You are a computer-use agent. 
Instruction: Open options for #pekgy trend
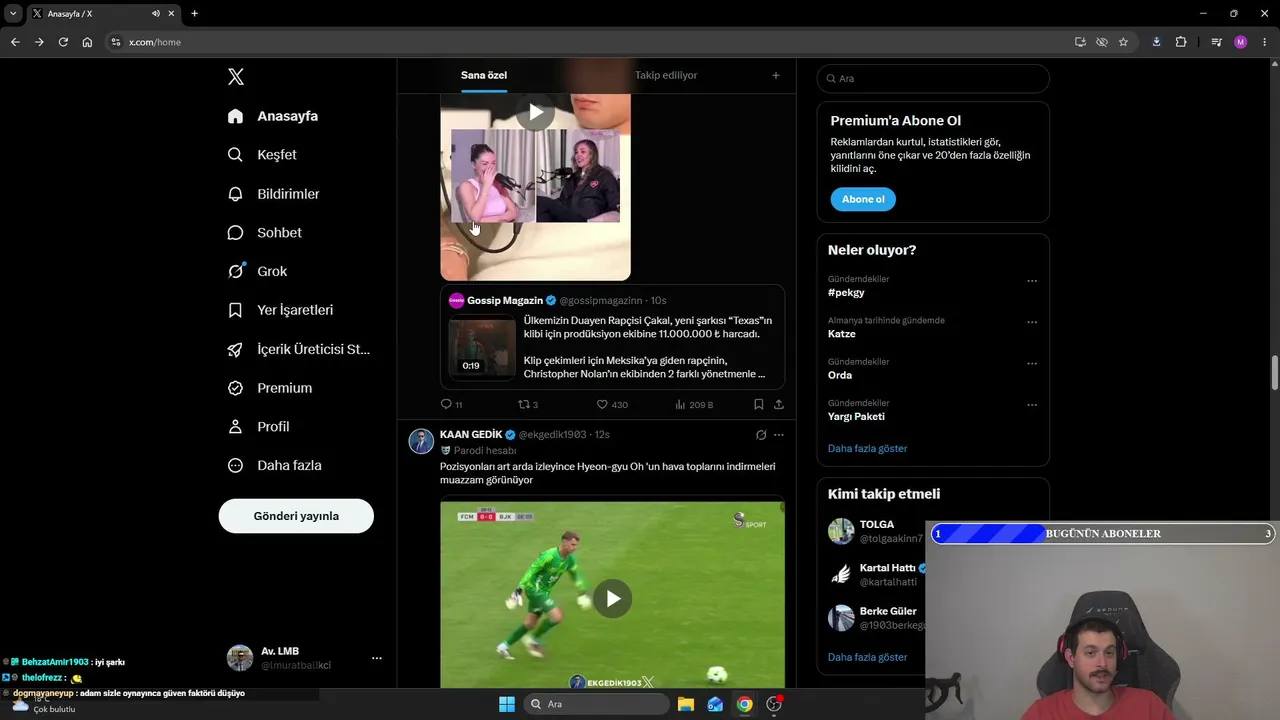click(x=1032, y=281)
